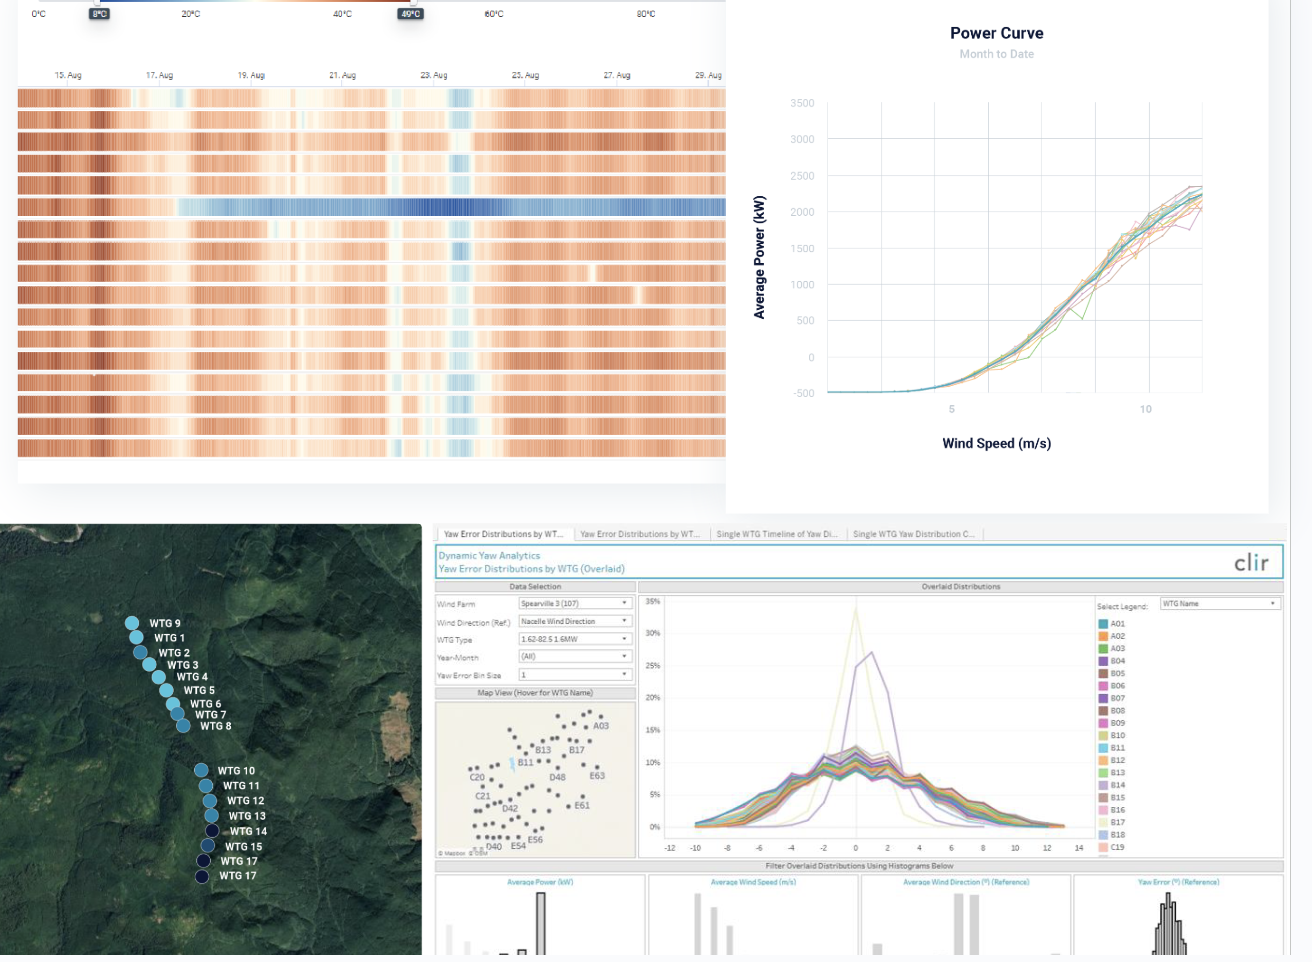Click the WTG 9 turbine map marker
1312x962 pixels.
tap(132, 623)
